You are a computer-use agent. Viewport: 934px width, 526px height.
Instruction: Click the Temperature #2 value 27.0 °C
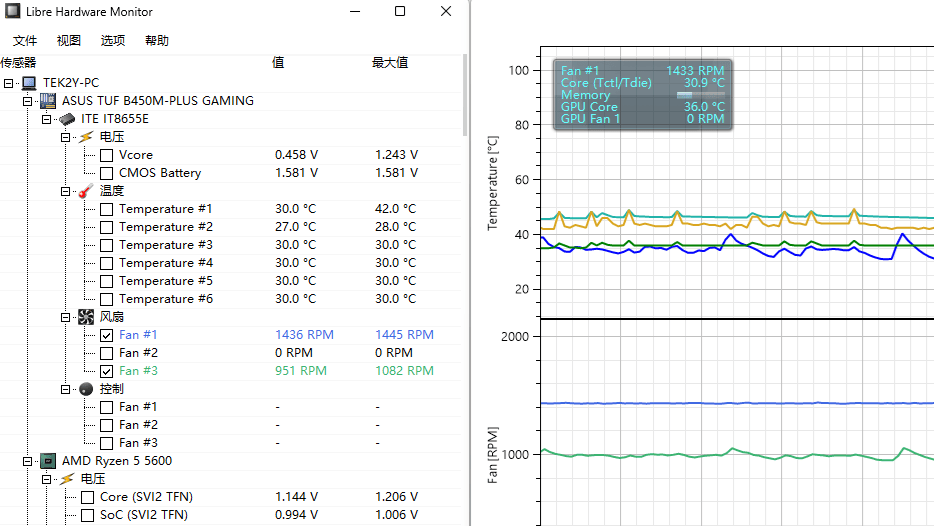(x=295, y=226)
